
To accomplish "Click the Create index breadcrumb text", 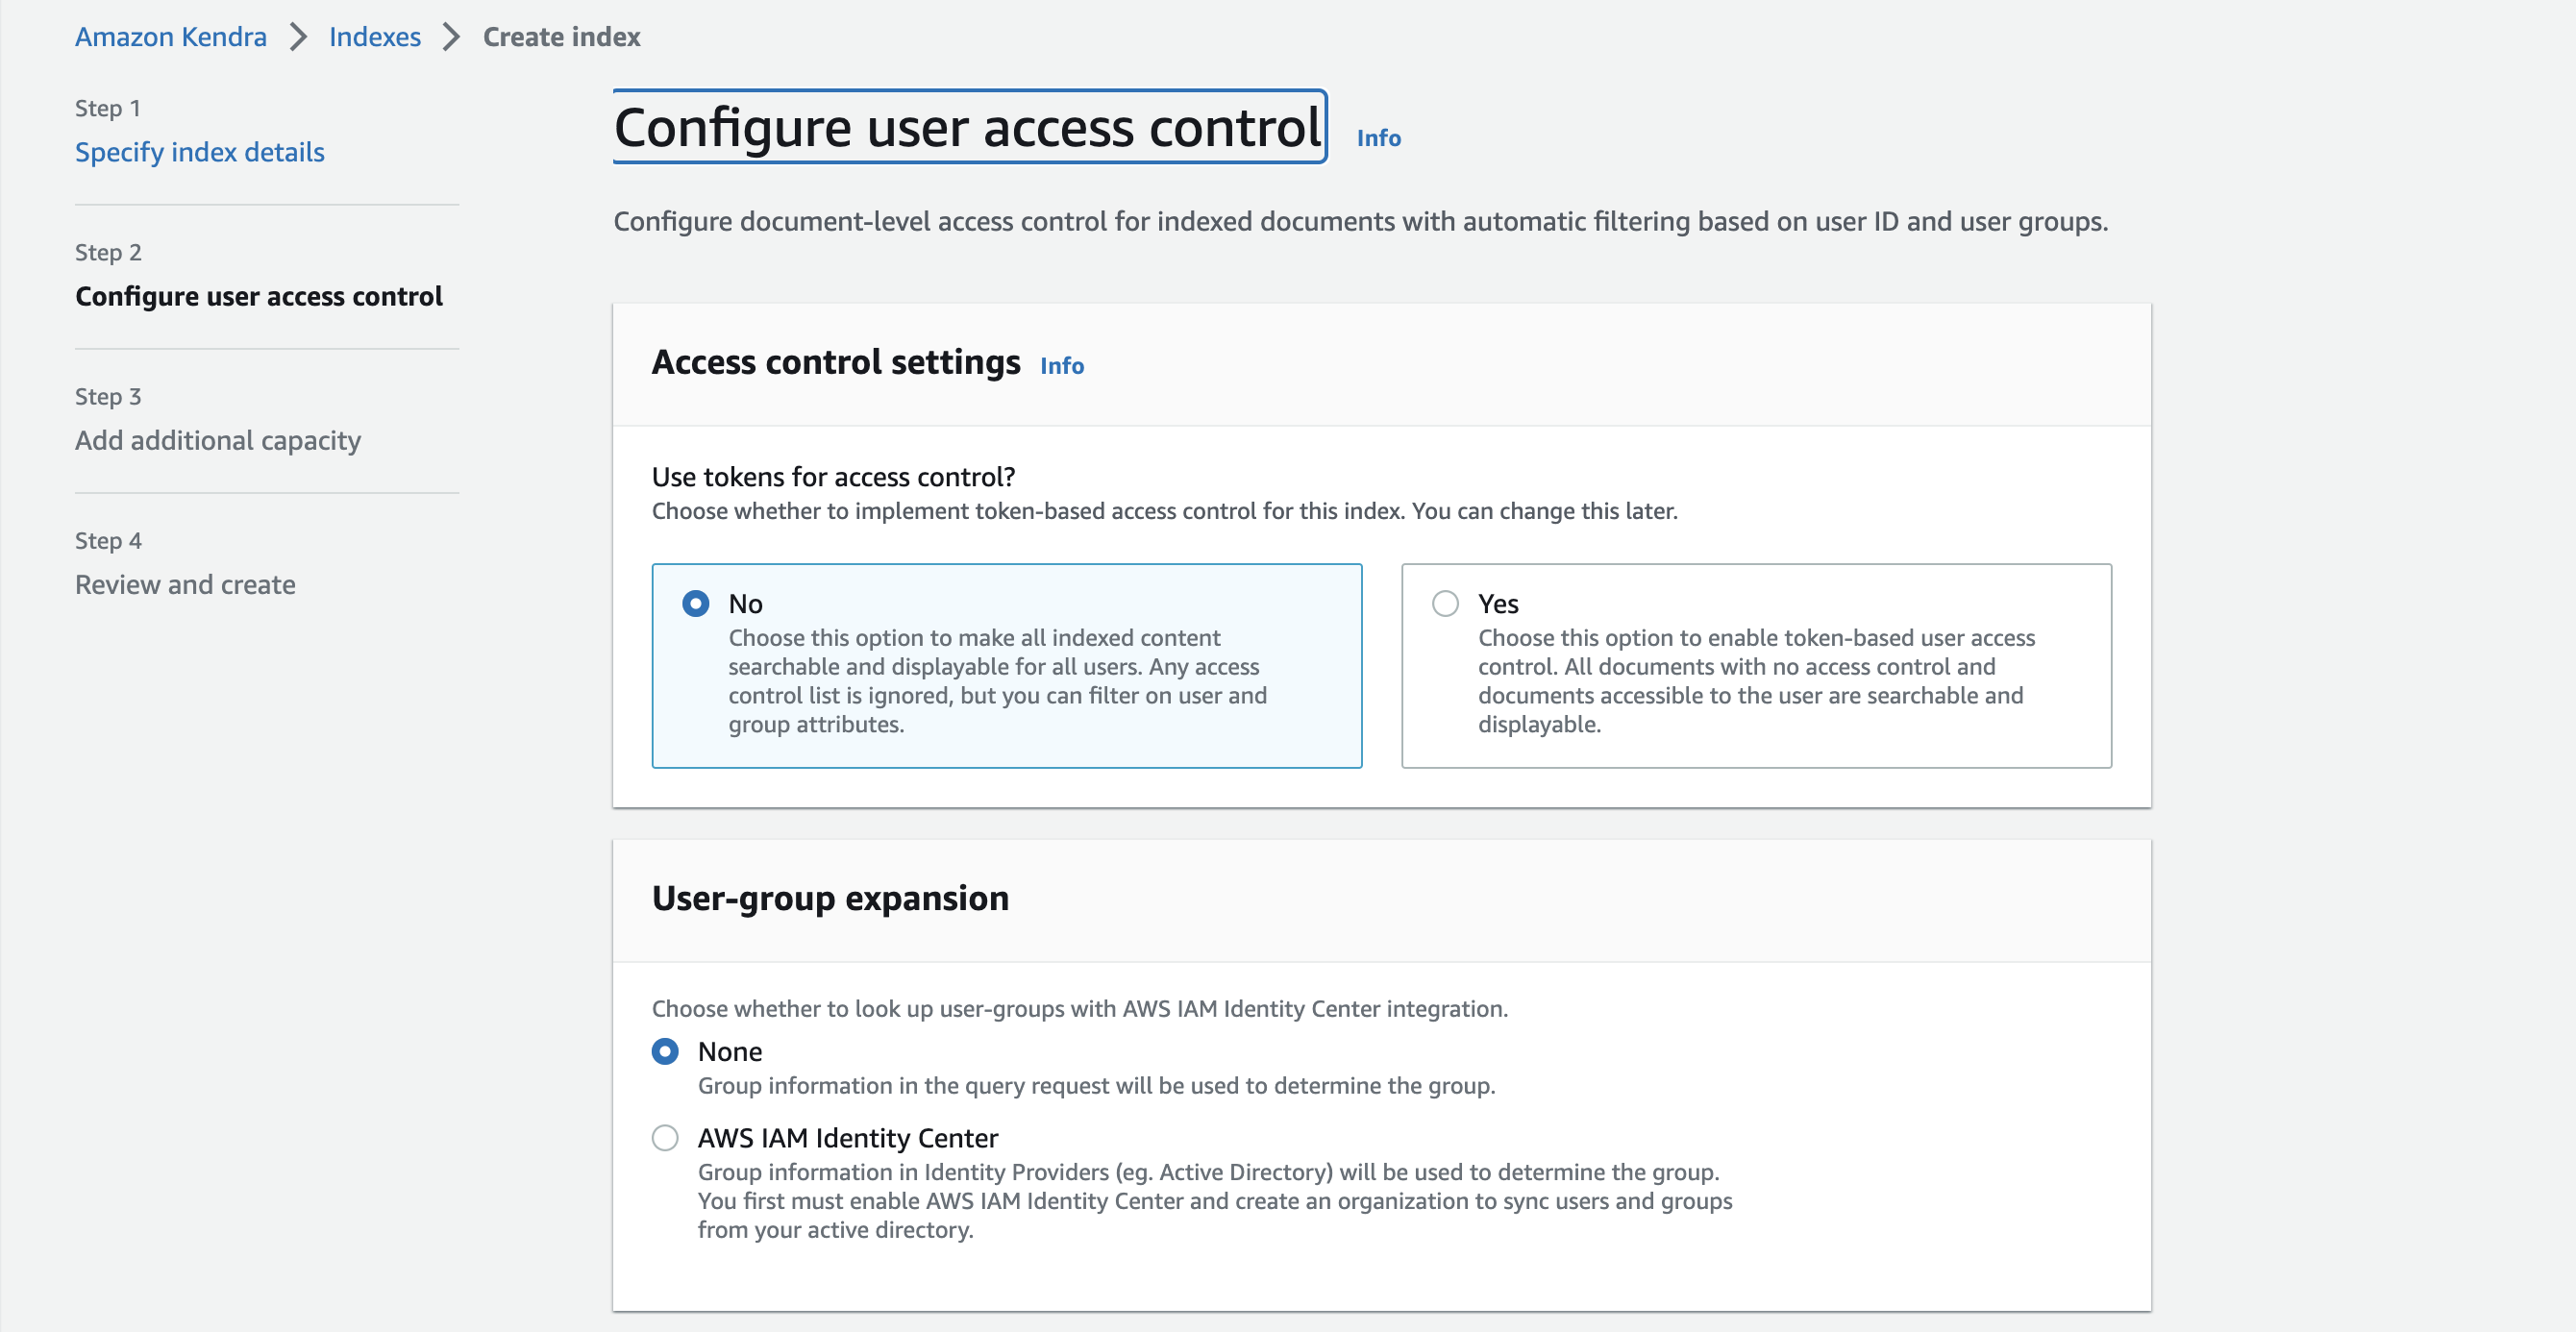I will tap(561, 37).
